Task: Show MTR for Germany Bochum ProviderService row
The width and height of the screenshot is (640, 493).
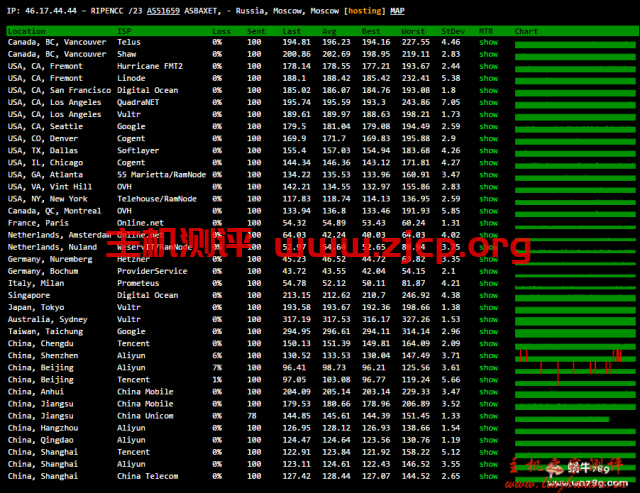Action: click(x=489, y=271)
